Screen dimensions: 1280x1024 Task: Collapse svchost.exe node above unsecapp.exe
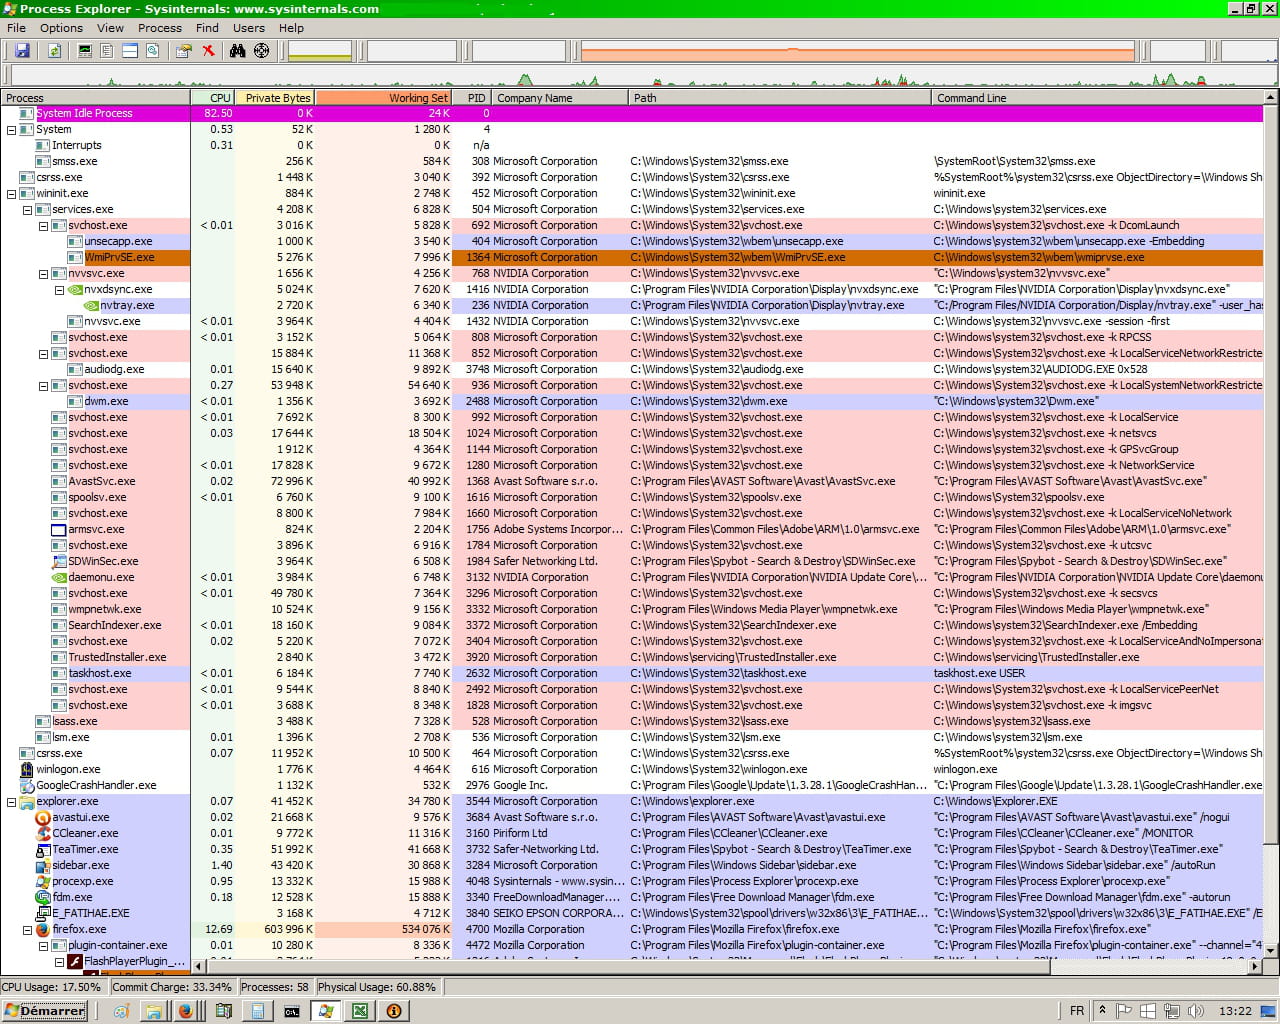click(x=44, y=225)
